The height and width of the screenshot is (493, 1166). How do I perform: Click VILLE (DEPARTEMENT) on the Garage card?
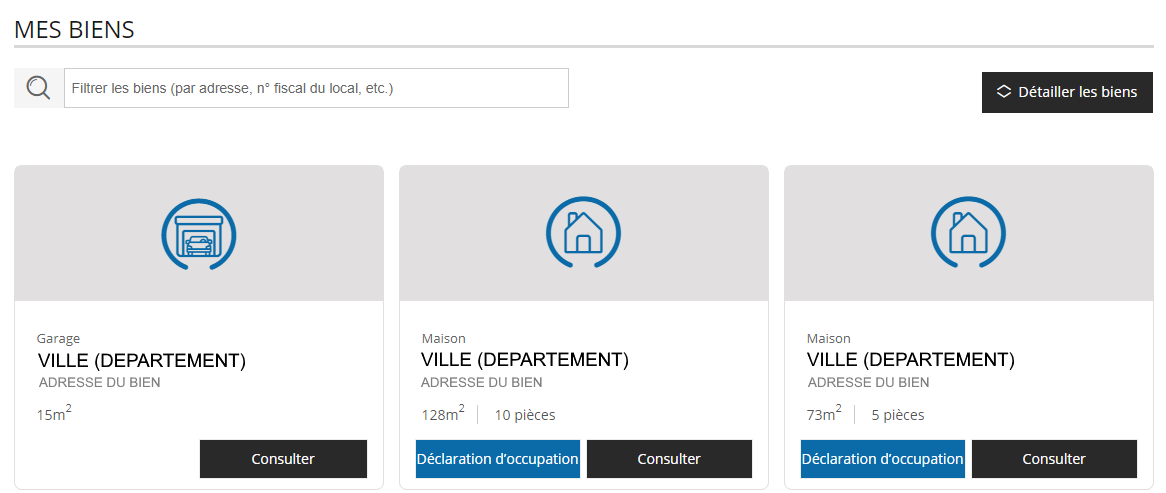click(x=141, y=361)
